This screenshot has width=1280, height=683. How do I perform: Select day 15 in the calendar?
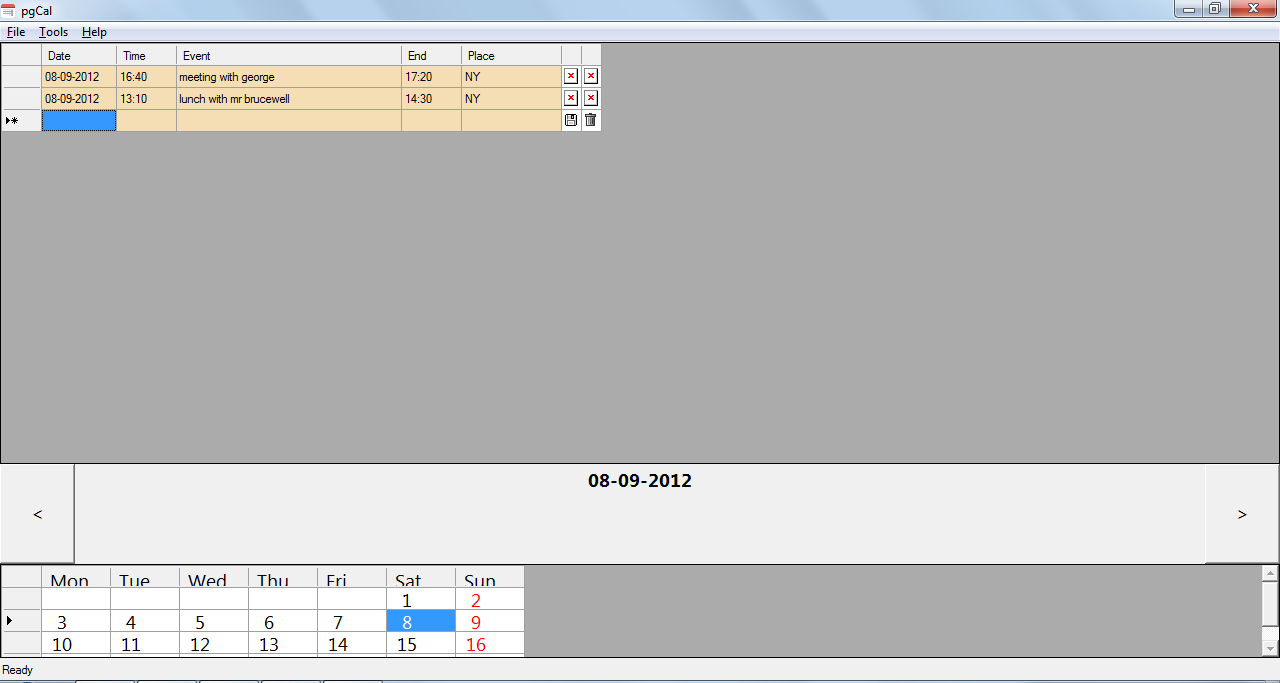point(421,644)
